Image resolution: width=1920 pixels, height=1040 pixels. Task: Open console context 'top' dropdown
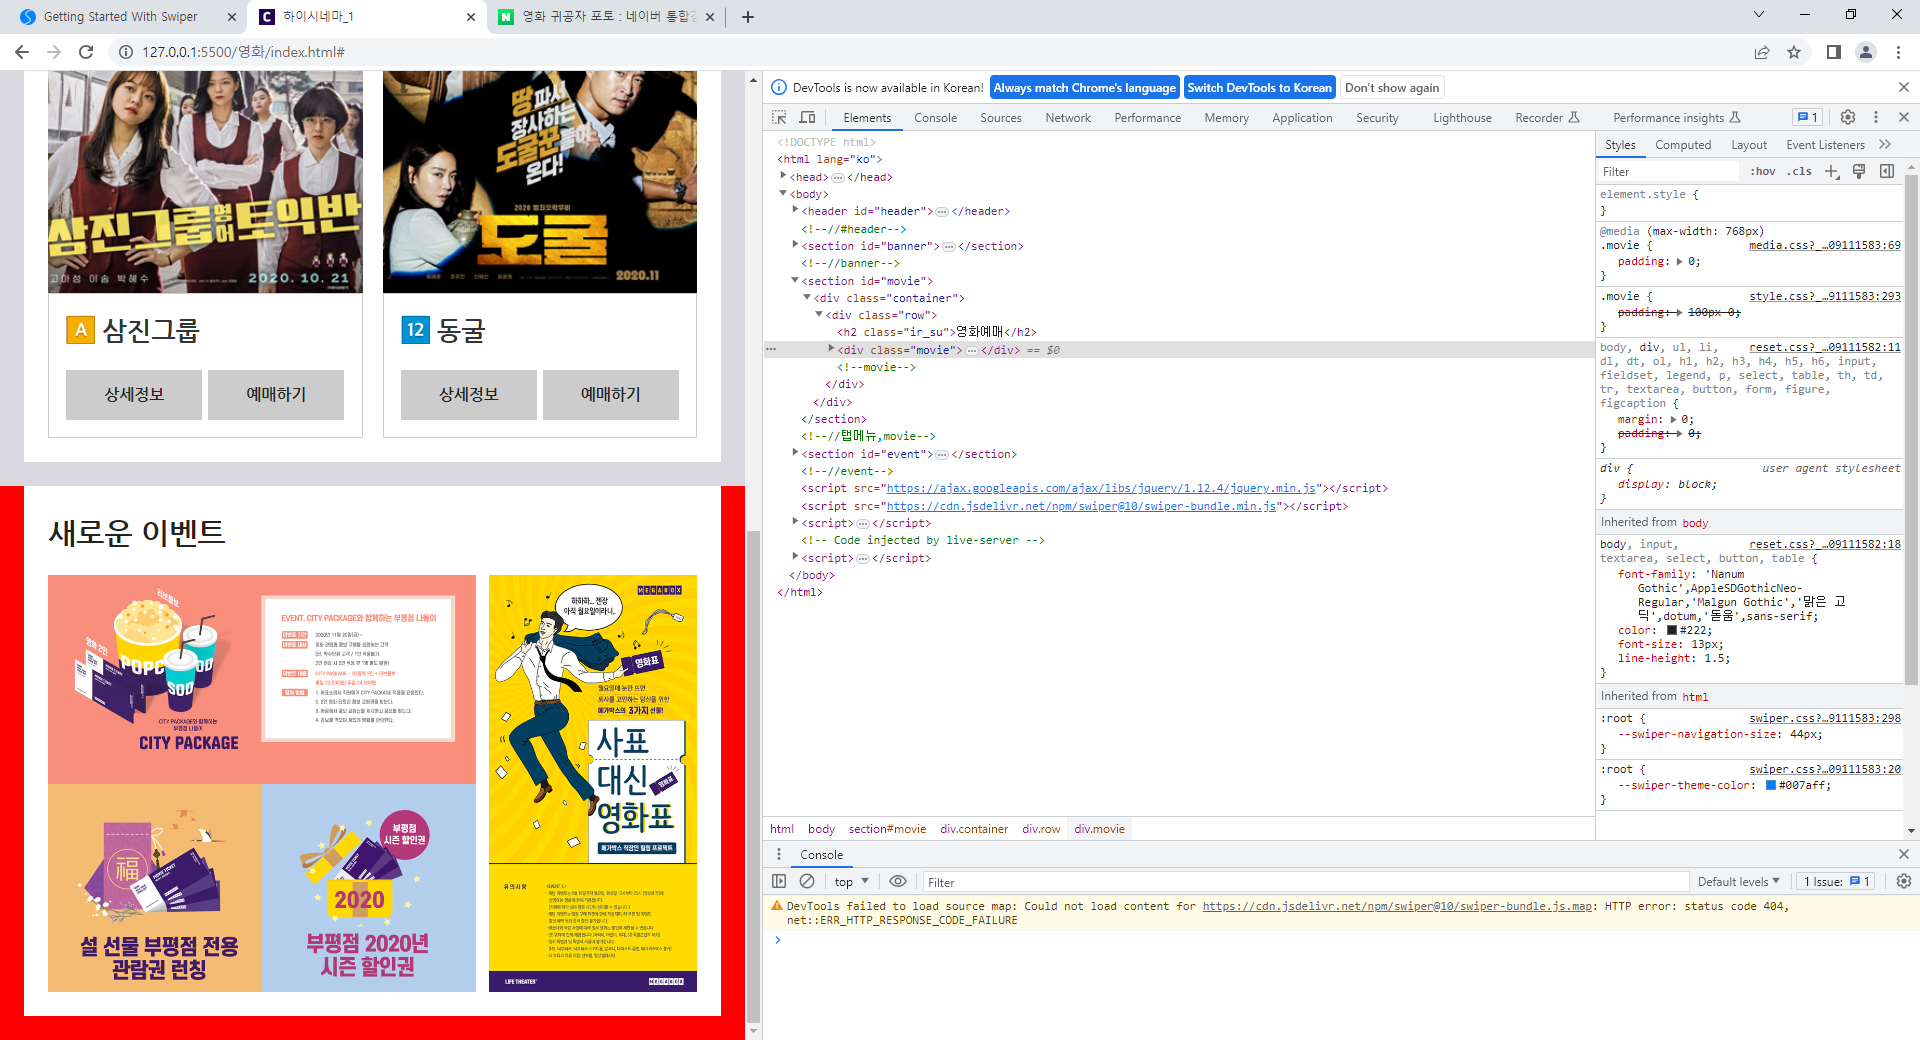pyautogui.click(x=851, y=882)
